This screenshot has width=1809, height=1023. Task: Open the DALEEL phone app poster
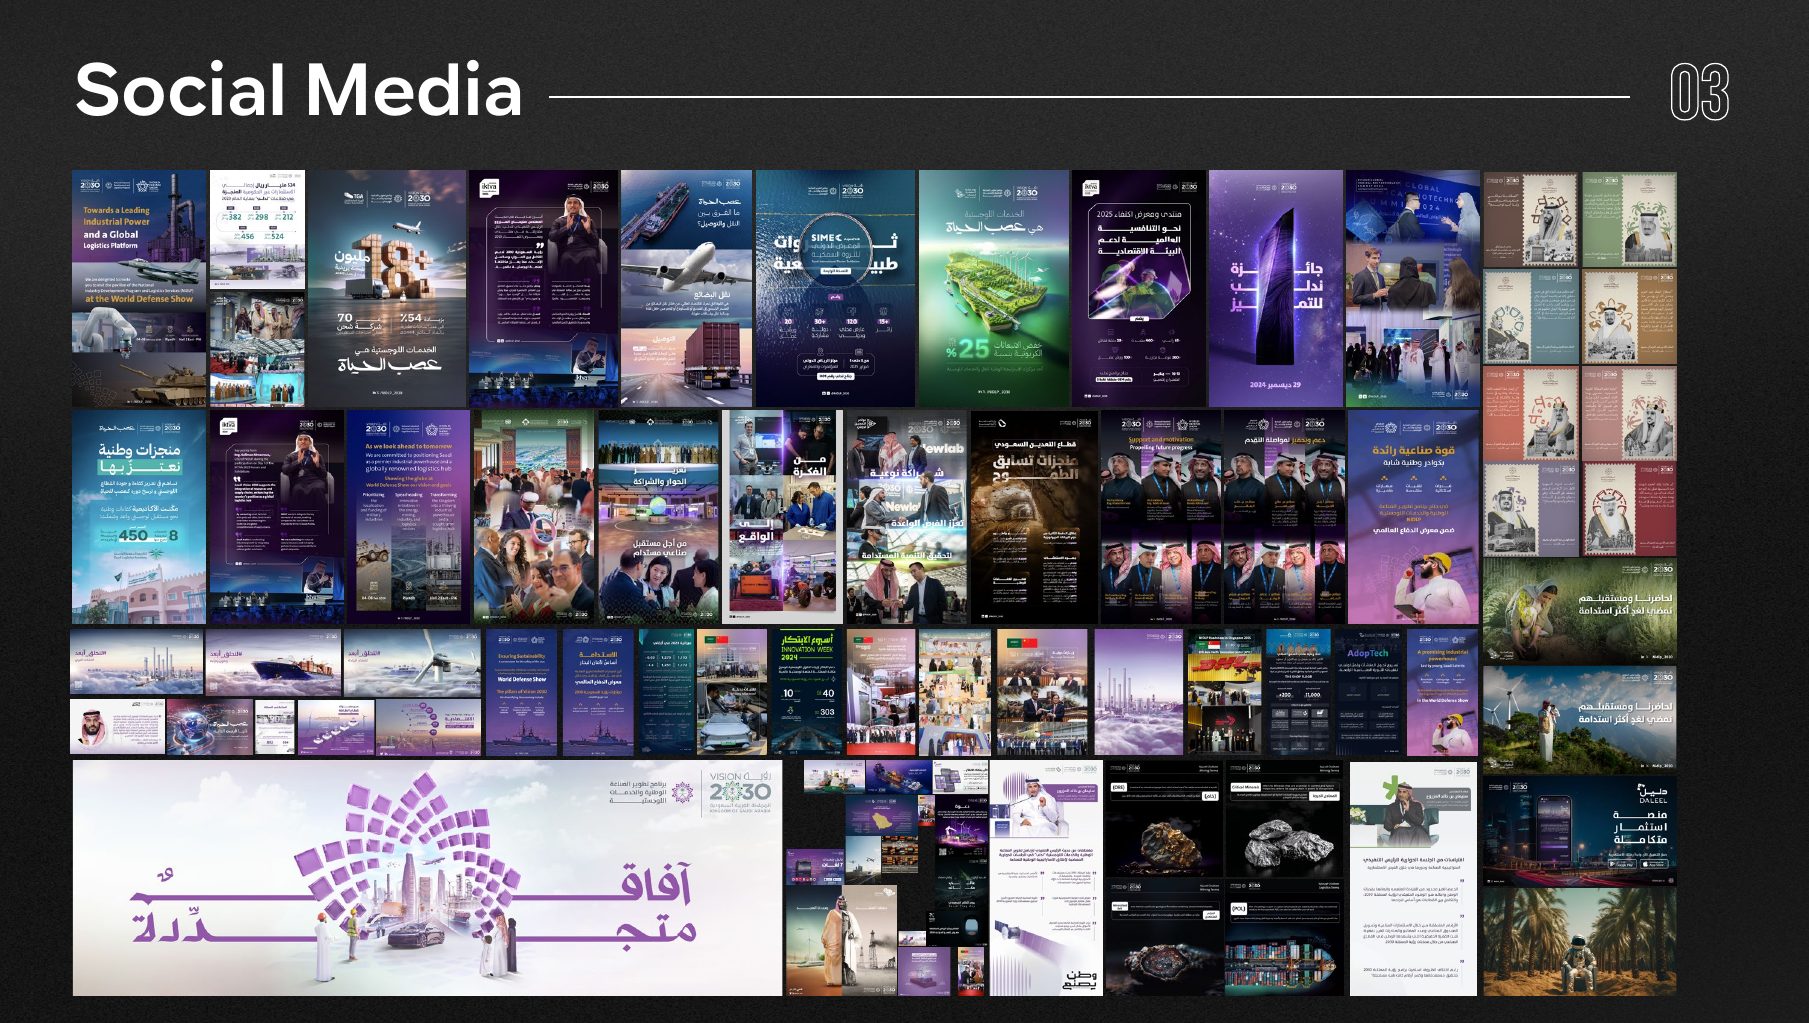pyautogui.click(x=1580, y=831)
